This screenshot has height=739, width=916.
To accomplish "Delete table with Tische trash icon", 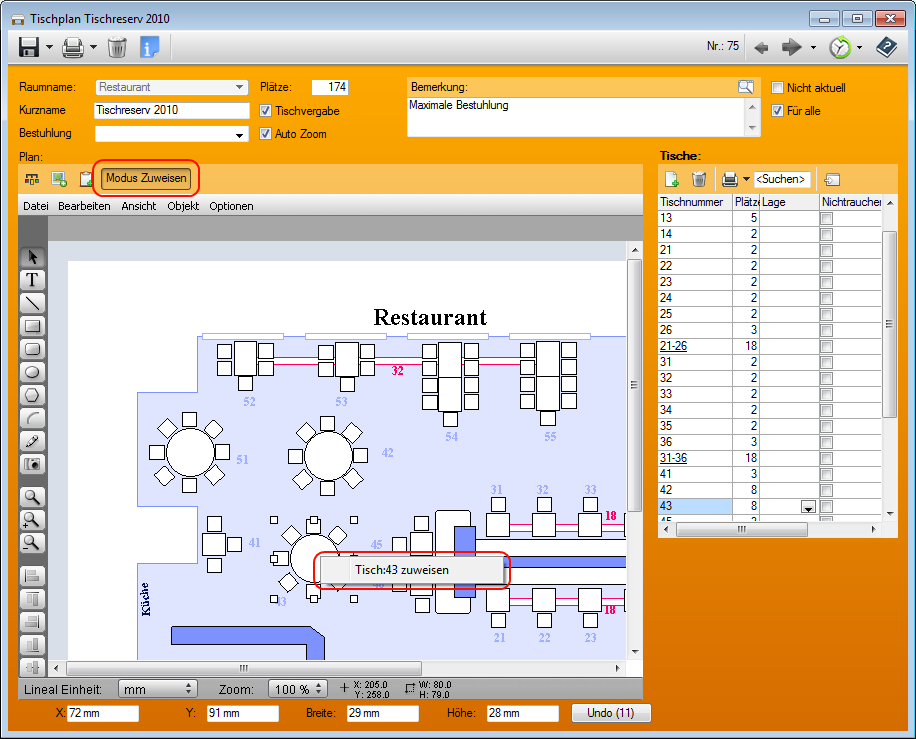I will [x=700, y=179].
